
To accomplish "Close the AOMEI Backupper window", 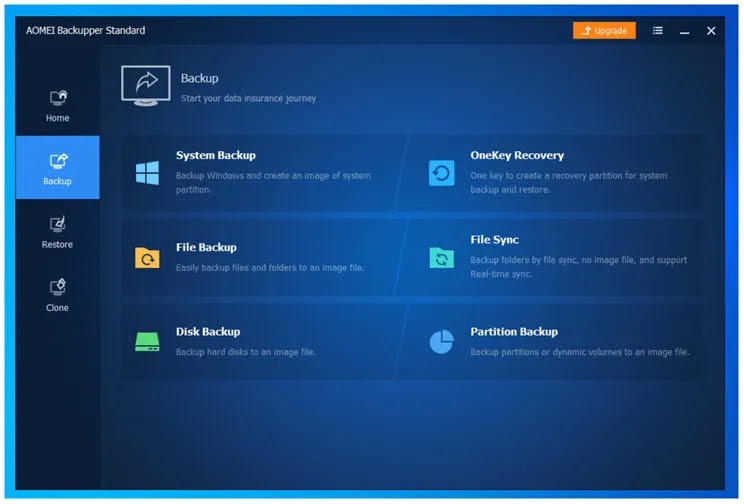I will [x=711, y=31].
